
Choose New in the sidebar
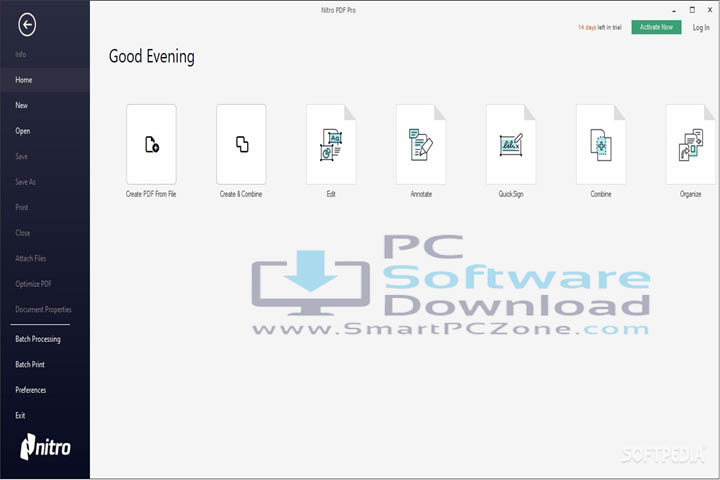[x=22, y=105]
